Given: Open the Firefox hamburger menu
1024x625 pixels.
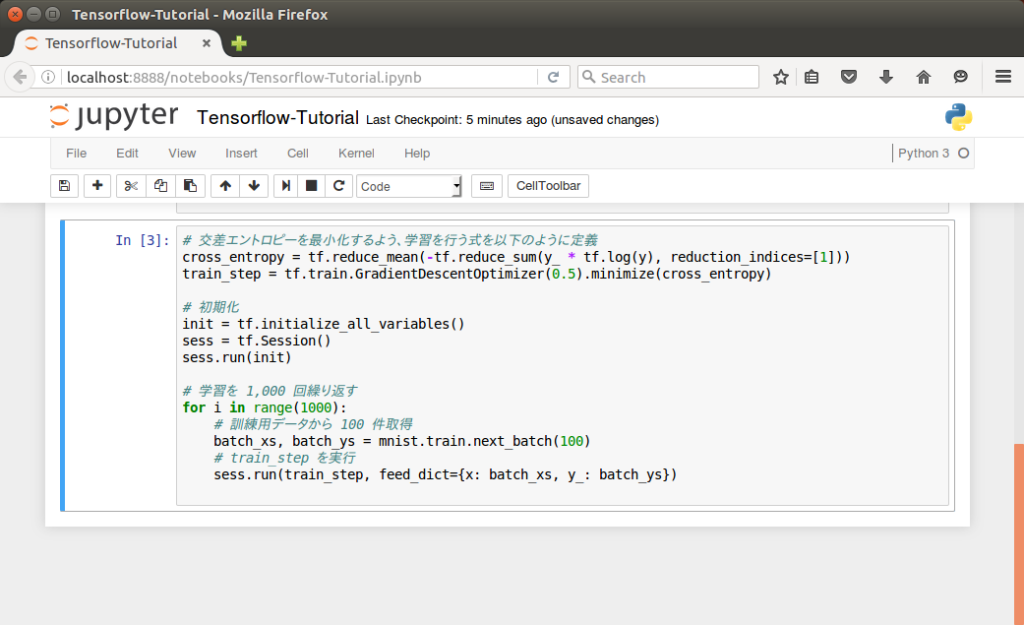Looking at the screenshot, I should (x=1002, y=76).
